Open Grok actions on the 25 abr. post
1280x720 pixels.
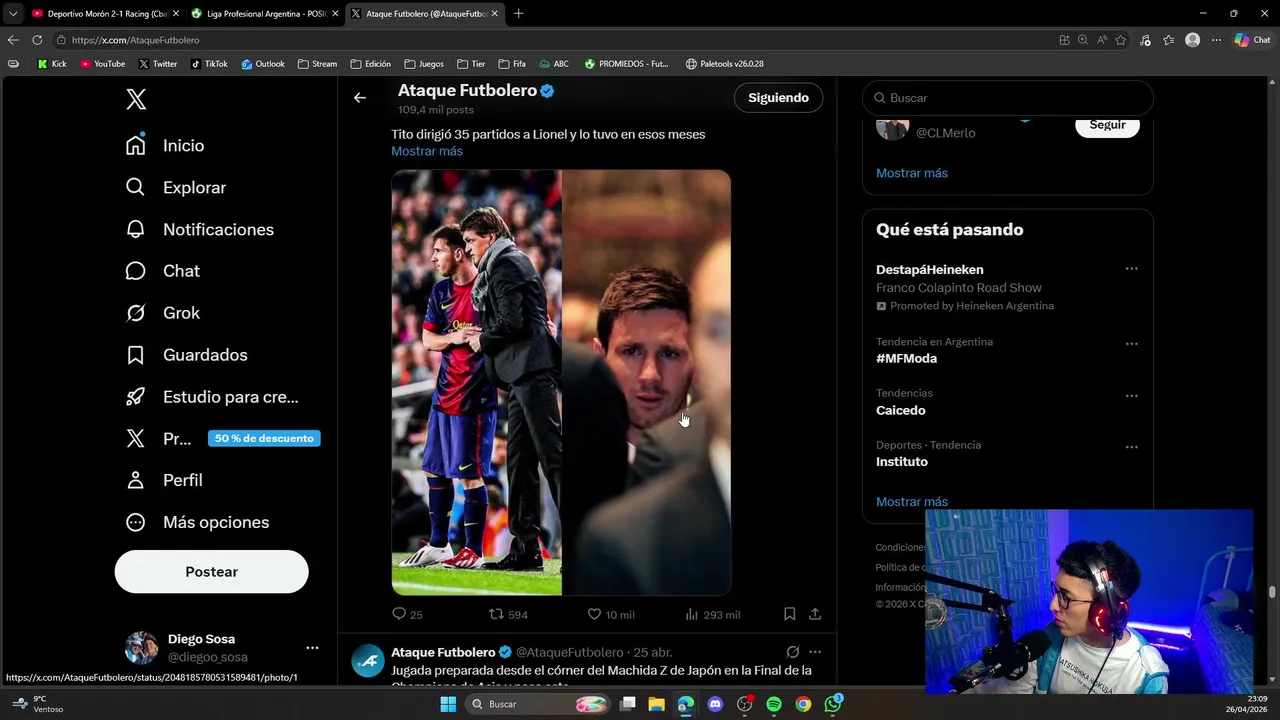click(x=792, y=652)
